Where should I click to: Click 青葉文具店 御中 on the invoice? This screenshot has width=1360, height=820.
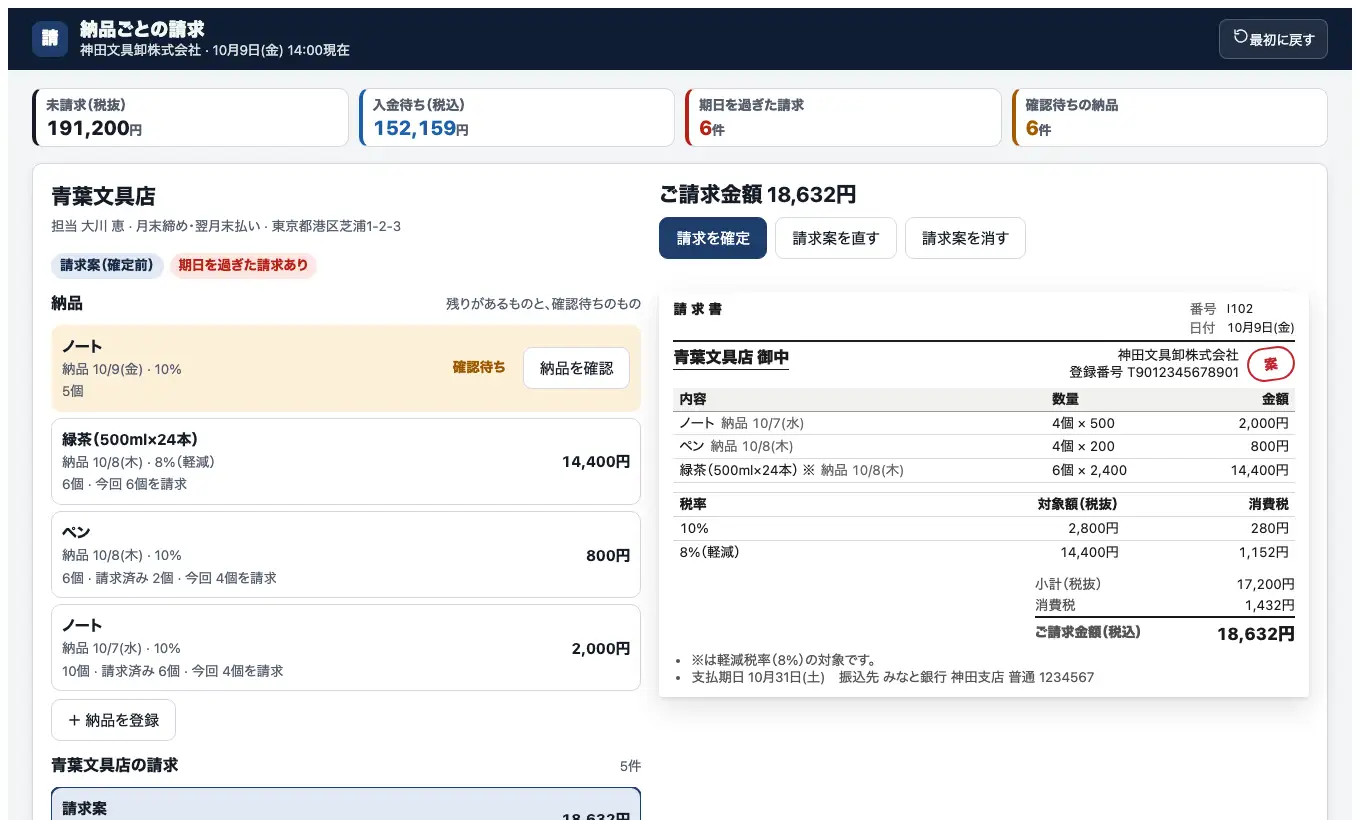coord(731,357)
